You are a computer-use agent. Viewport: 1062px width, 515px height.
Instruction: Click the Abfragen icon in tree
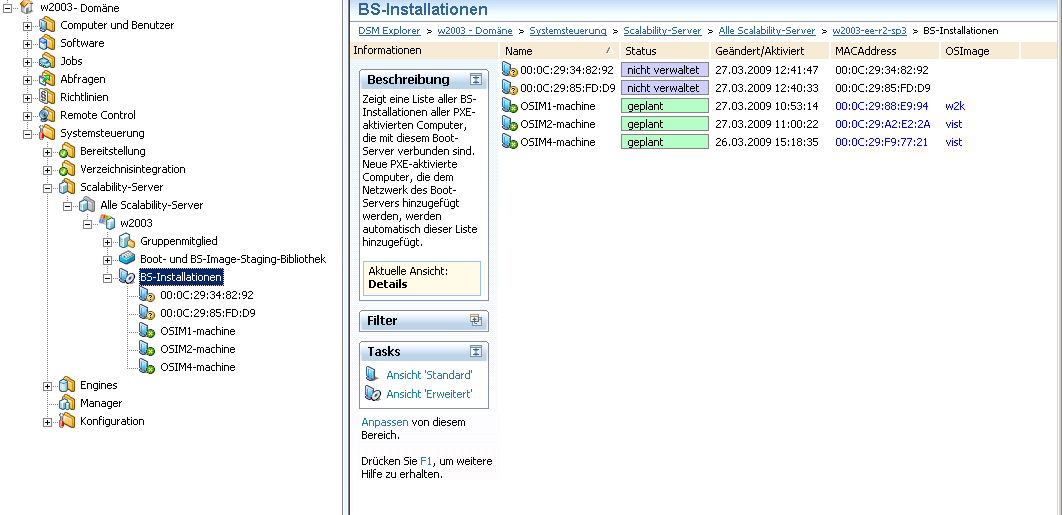(x=47, y=79)
